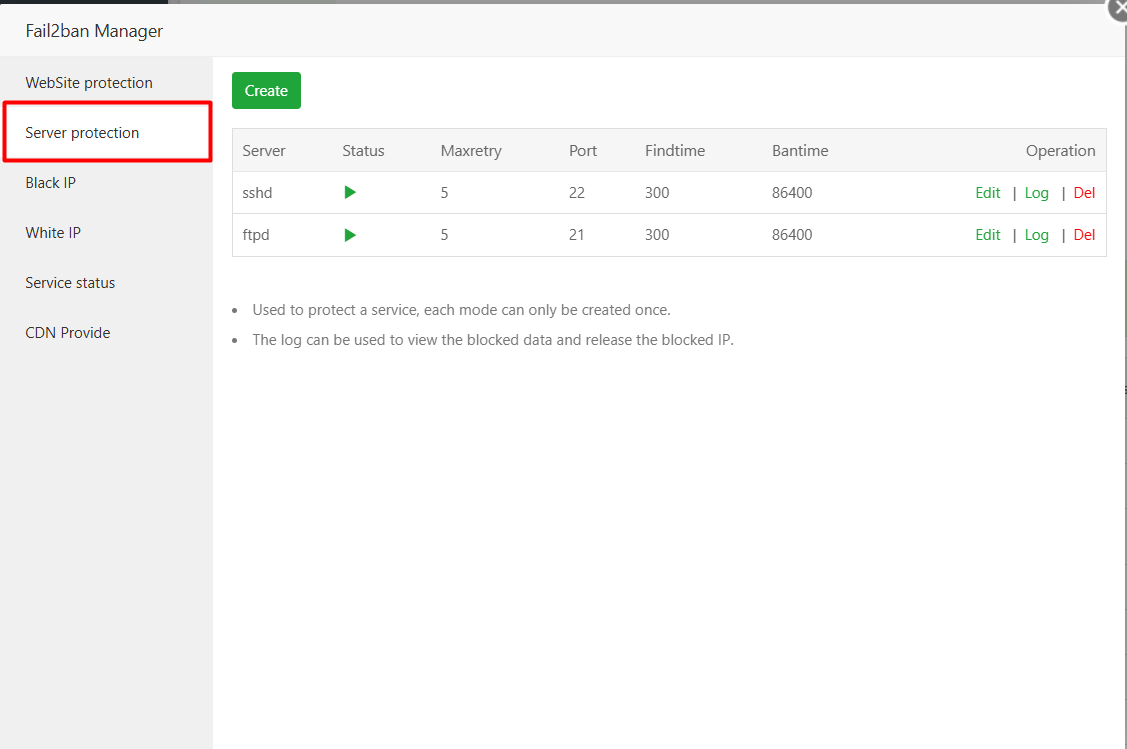Open the CDN Provide section
Image resolution: width=1127 pixels, height=749 pixels.
click(67, 332)
